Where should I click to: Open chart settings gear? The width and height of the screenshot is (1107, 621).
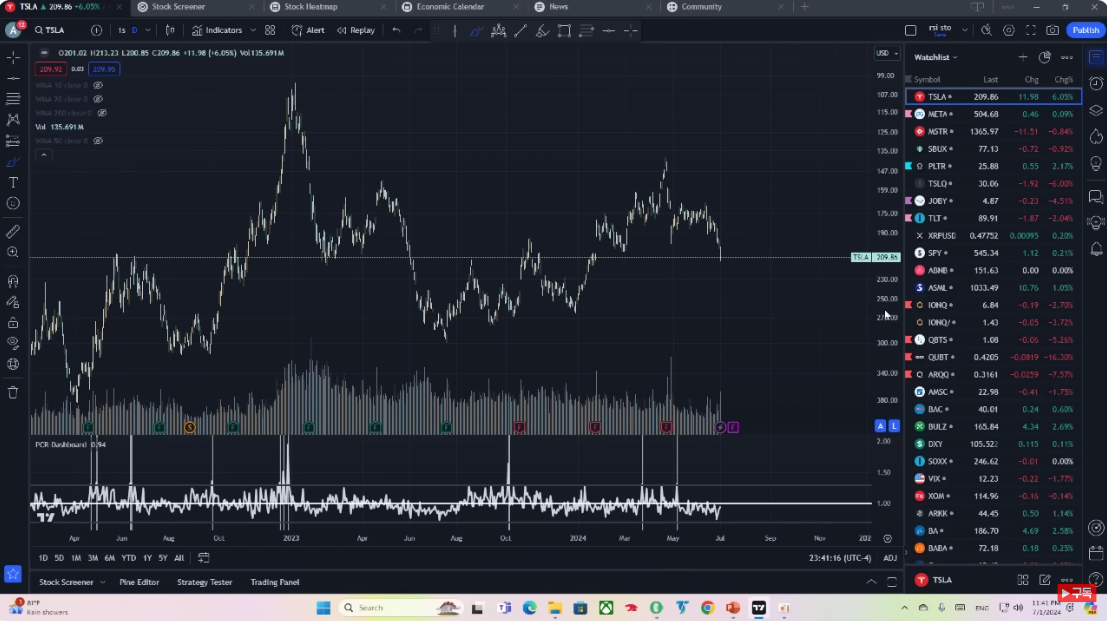pos(1009,30)
